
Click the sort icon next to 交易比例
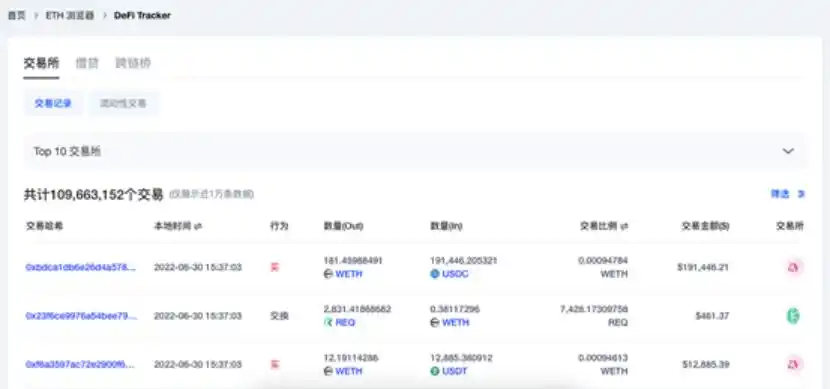pyautogui.click(x=624, y=227)
